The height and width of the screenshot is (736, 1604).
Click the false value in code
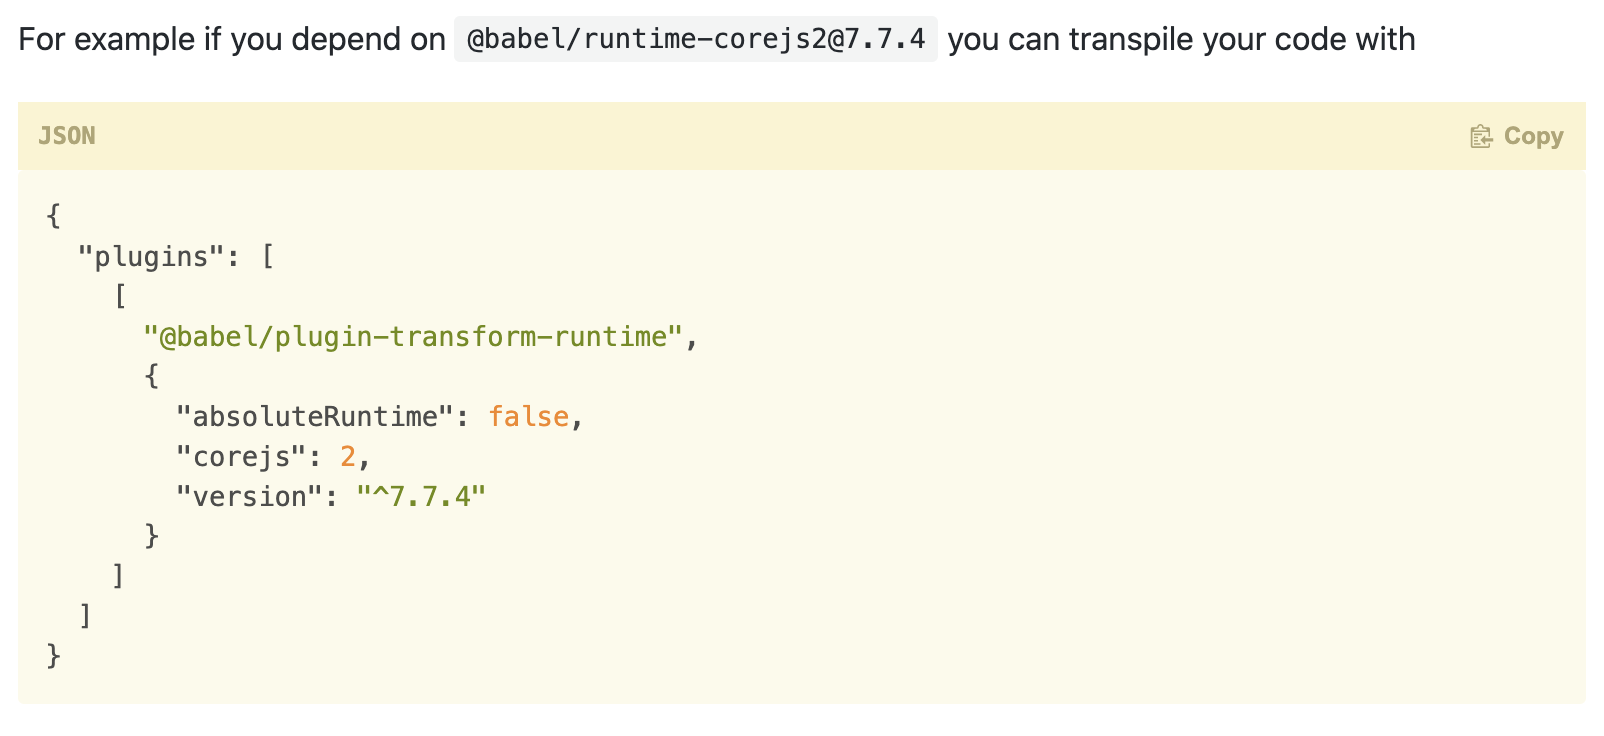pyautogui.click(x=528, y=417)
